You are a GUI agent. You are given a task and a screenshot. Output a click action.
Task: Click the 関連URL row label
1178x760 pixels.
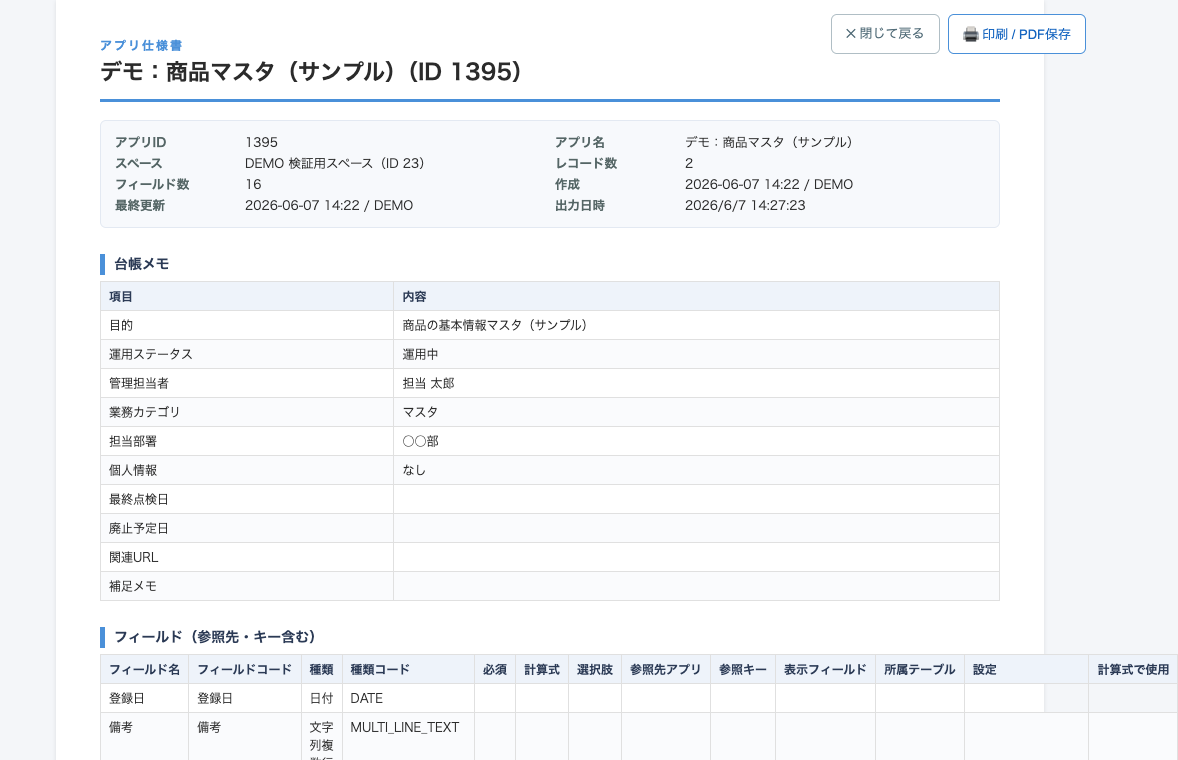133,557
